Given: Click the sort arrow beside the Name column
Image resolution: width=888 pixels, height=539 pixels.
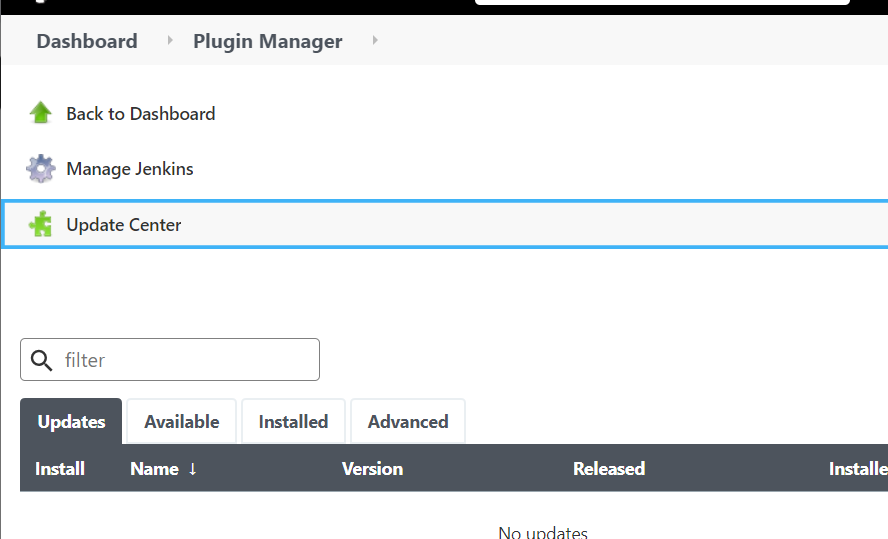Looking at the screenshot, I should pyautogui.click(x=193, y=469).
